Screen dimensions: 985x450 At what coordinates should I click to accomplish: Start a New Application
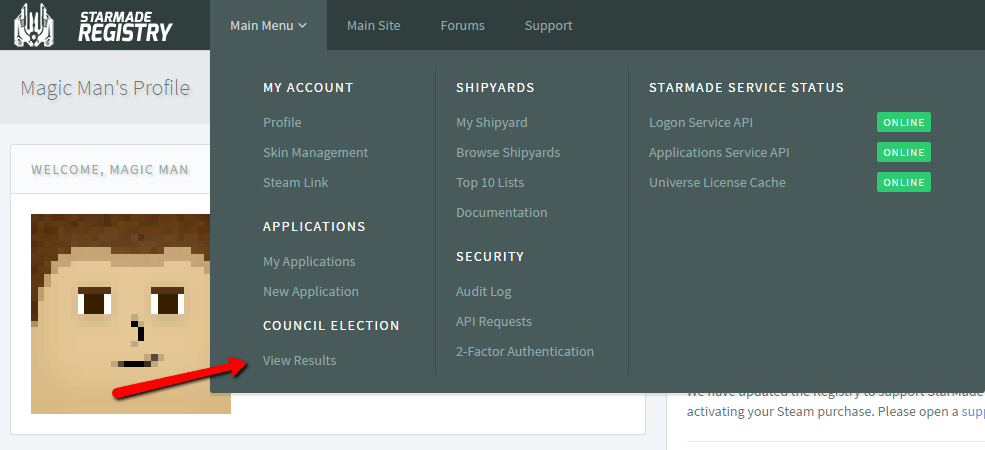(310, 291)
